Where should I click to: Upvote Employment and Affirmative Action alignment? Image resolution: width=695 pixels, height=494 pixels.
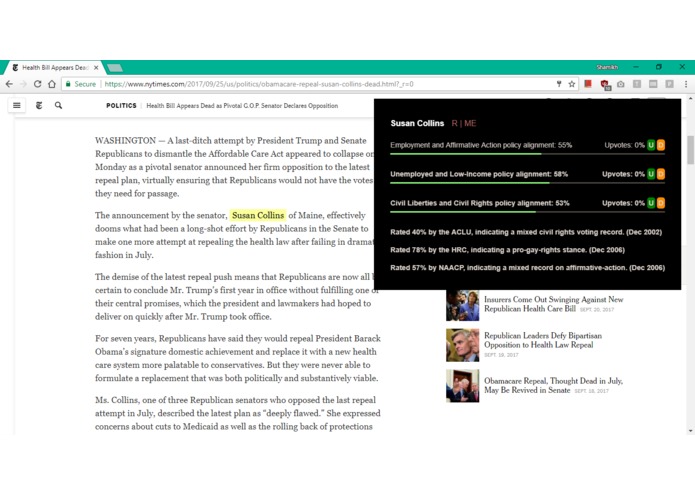651,145
